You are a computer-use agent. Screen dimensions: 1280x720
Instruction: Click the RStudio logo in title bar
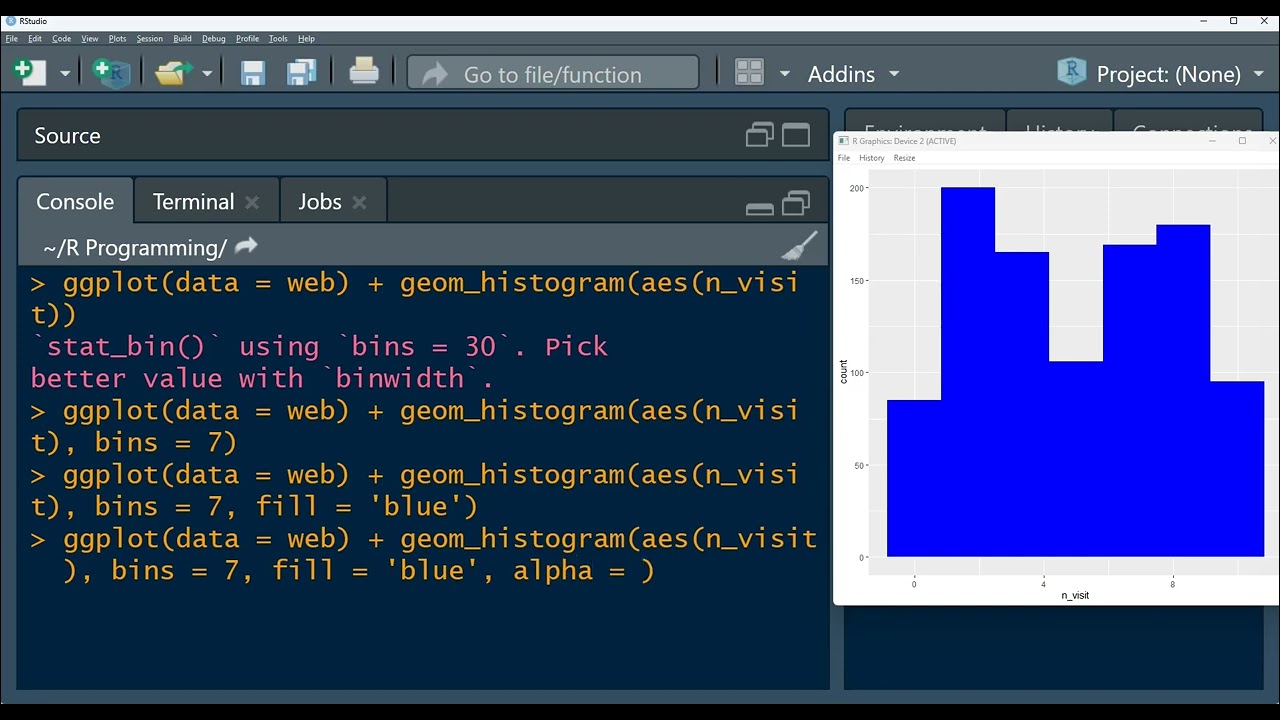10,21
